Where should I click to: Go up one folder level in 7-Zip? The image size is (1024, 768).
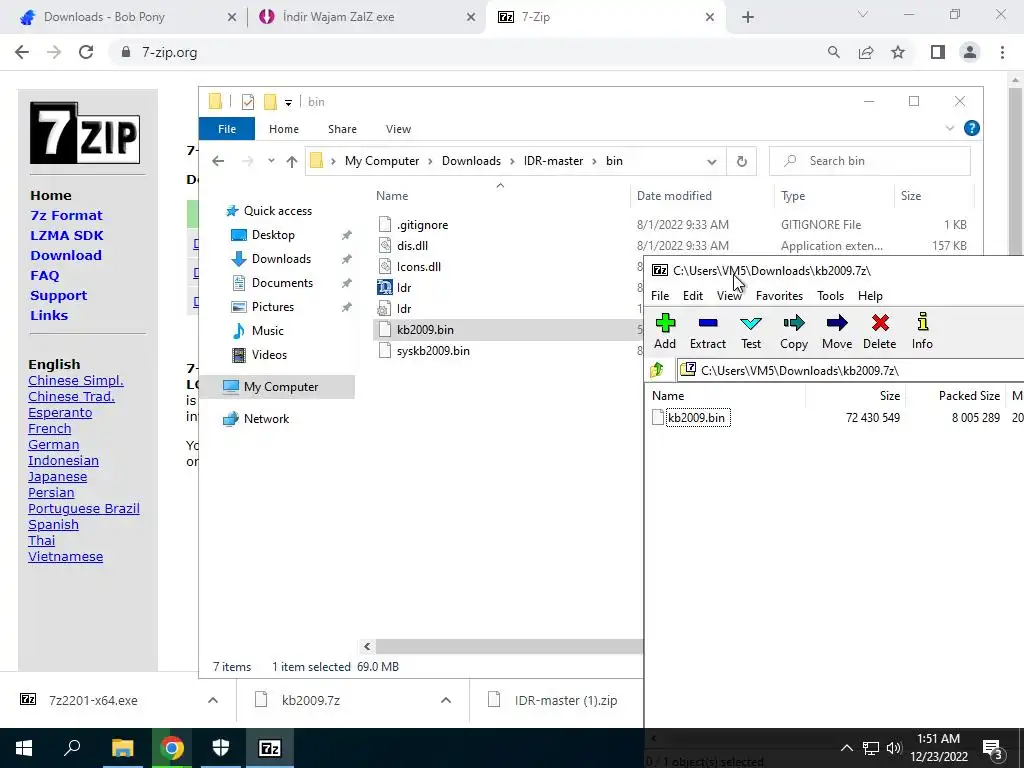coord(657,370)
